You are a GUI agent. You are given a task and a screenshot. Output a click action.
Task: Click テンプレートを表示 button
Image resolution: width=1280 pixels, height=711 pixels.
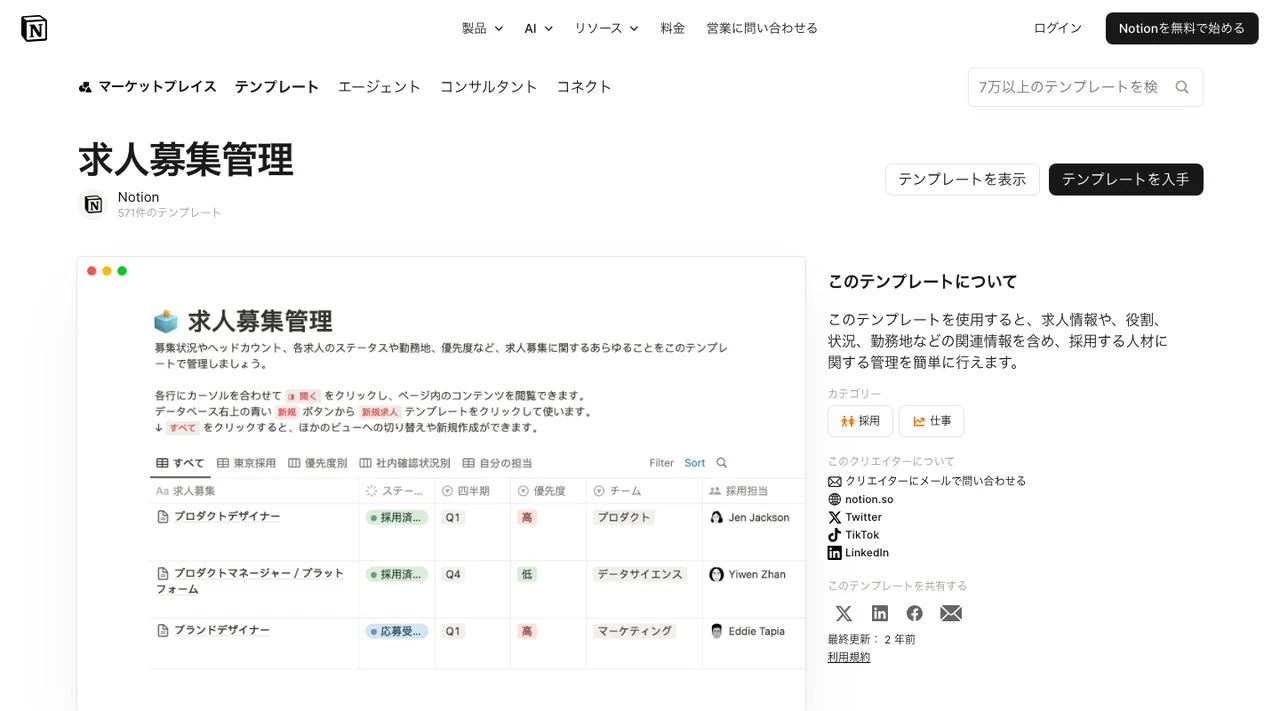pos(962,179)
